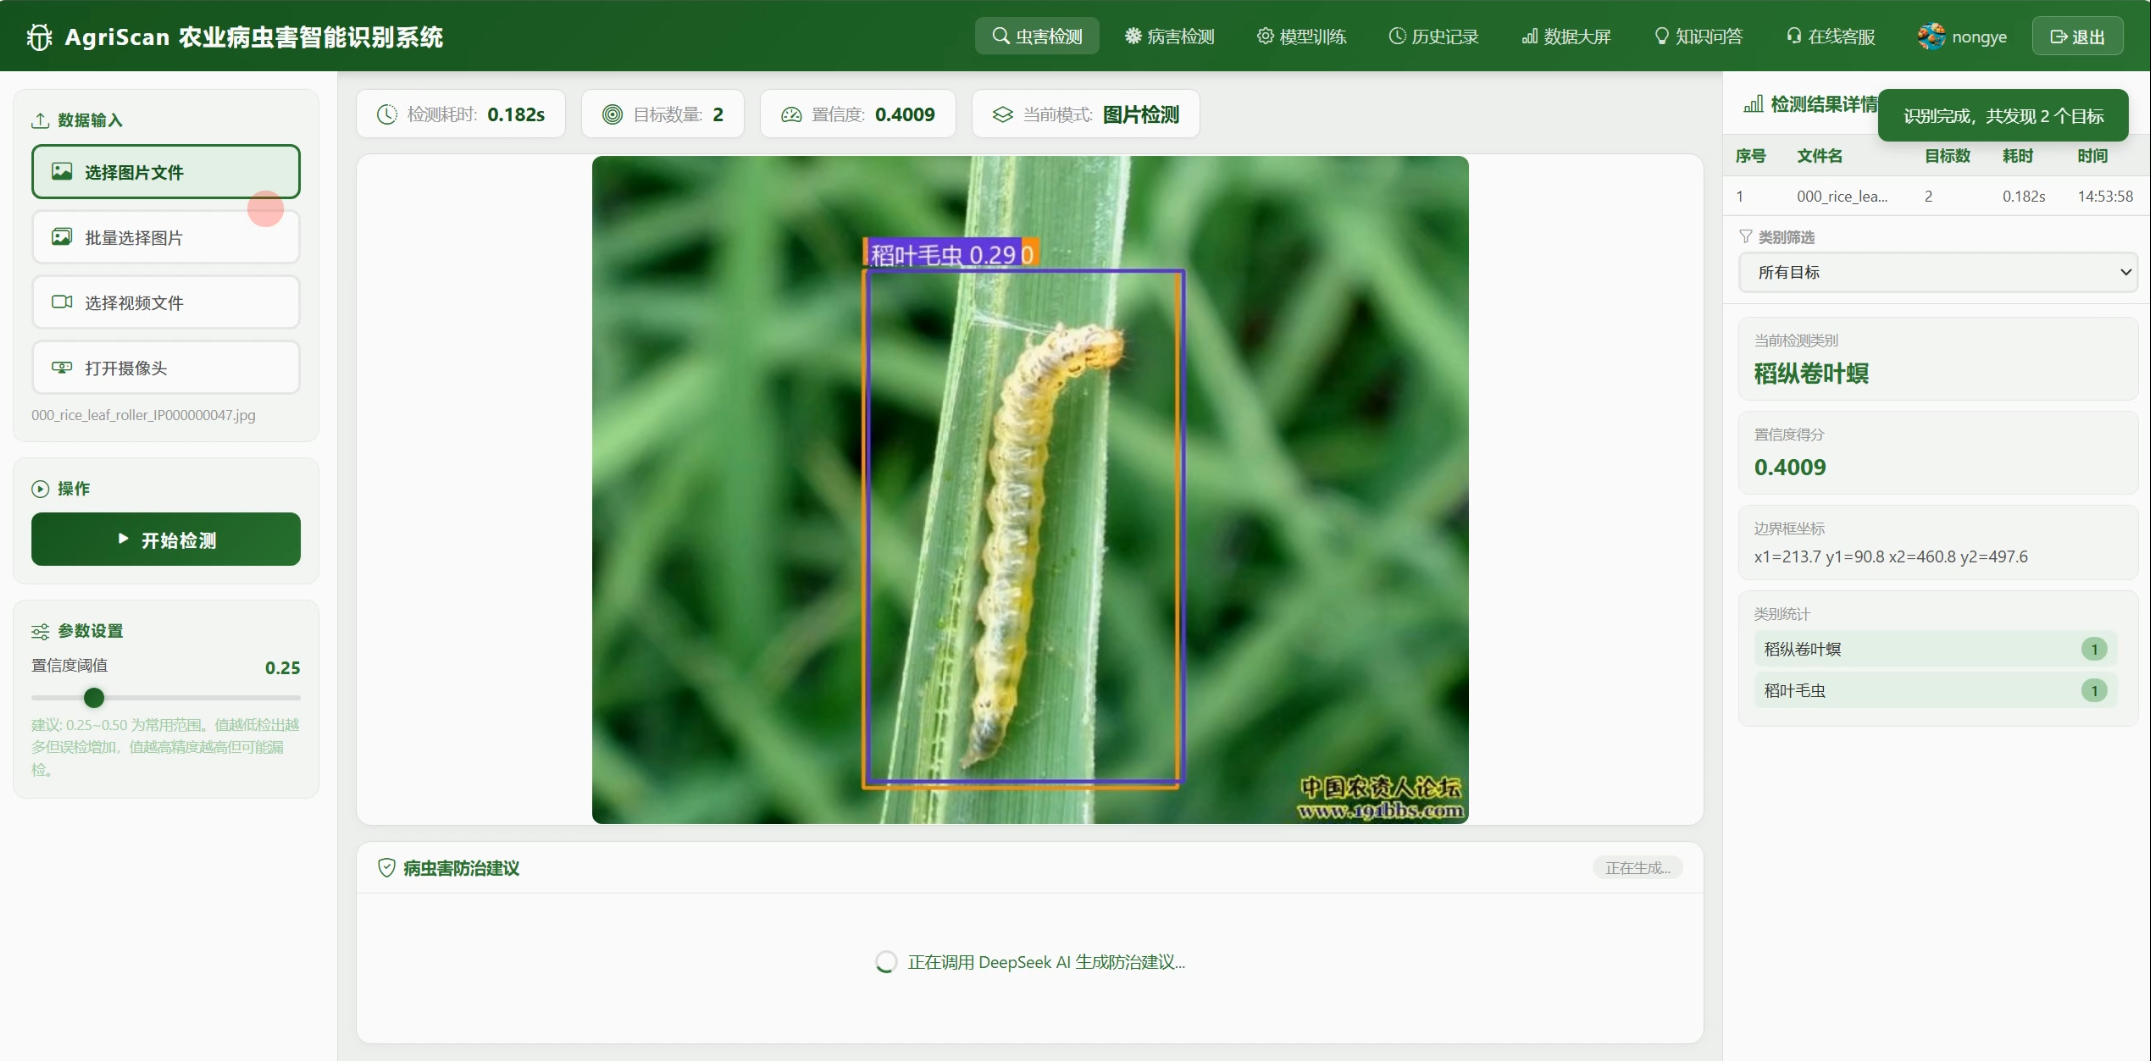Screen dimensions: 2151x1061
Task: Click the 打开摄像头 button
Action: click(x=166, y=368)
